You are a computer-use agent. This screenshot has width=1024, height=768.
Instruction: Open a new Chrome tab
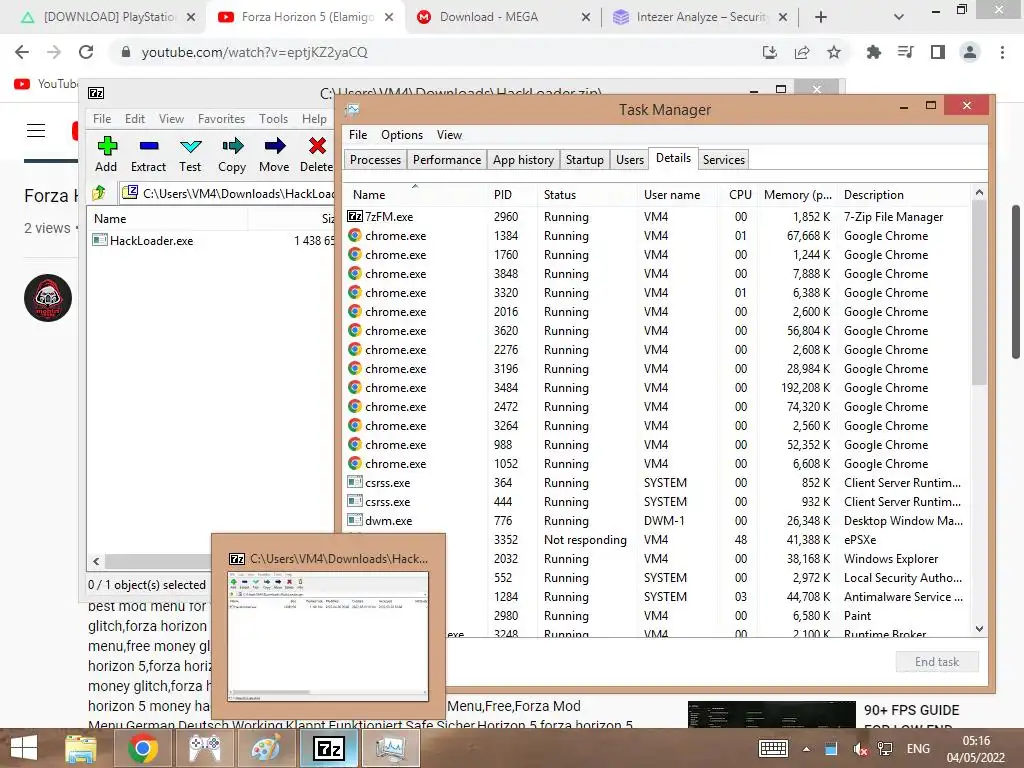point(821,17)
